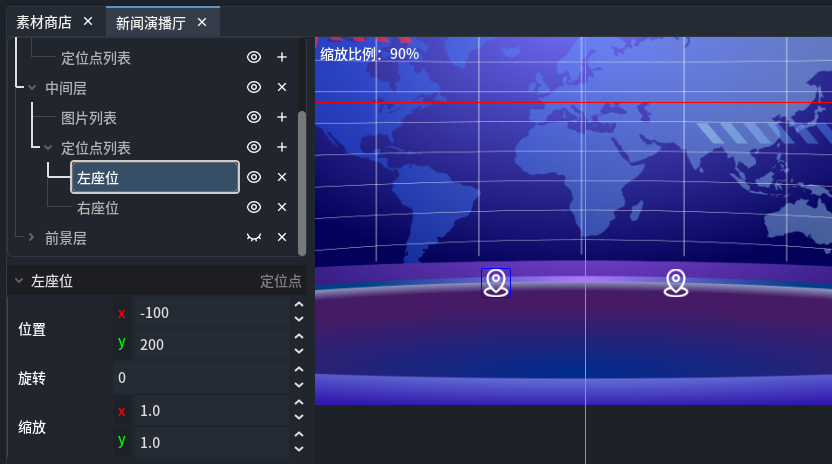Screen dimensions: 832x464
Task: Increase scale x value
Action: (x=299, y=402)
